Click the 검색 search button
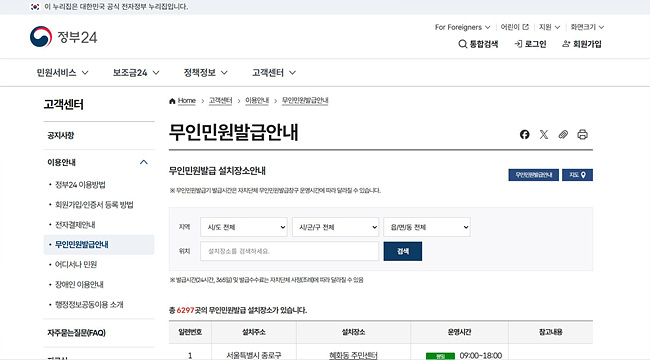This screenshot has width=650, height=360. (x=403, y=251)
